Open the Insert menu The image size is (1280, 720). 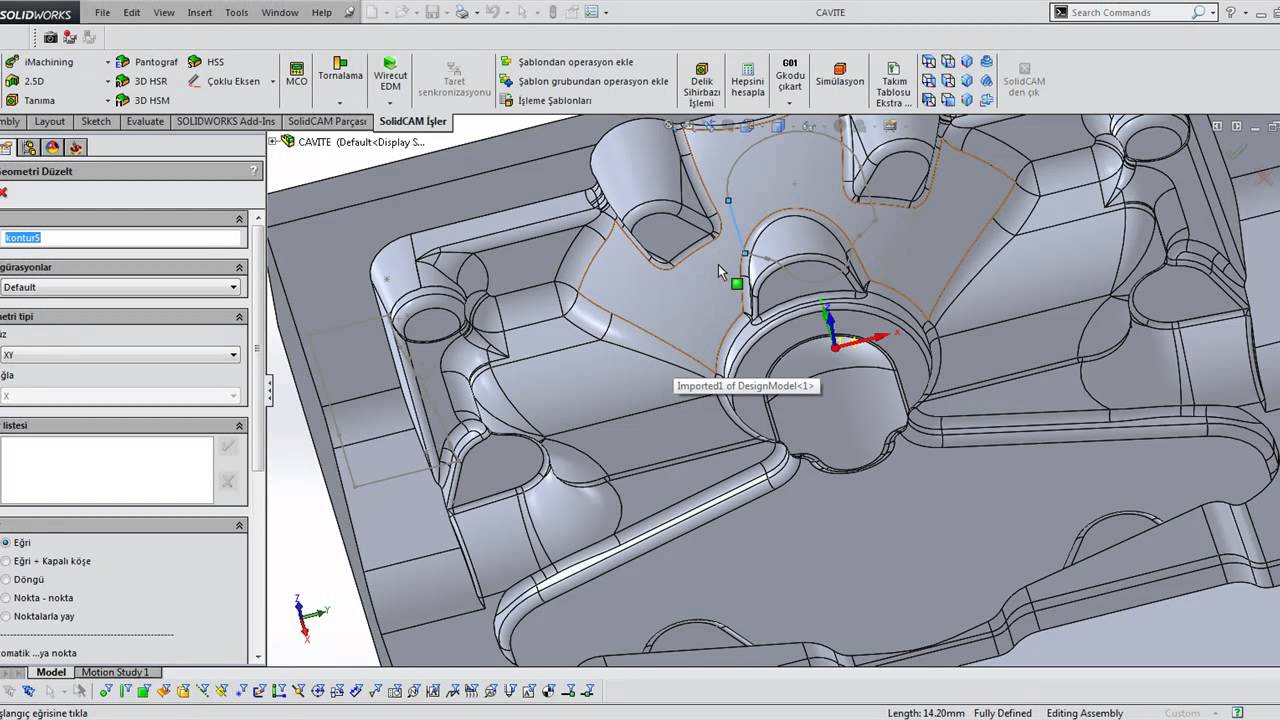click(x=200, y=13)
